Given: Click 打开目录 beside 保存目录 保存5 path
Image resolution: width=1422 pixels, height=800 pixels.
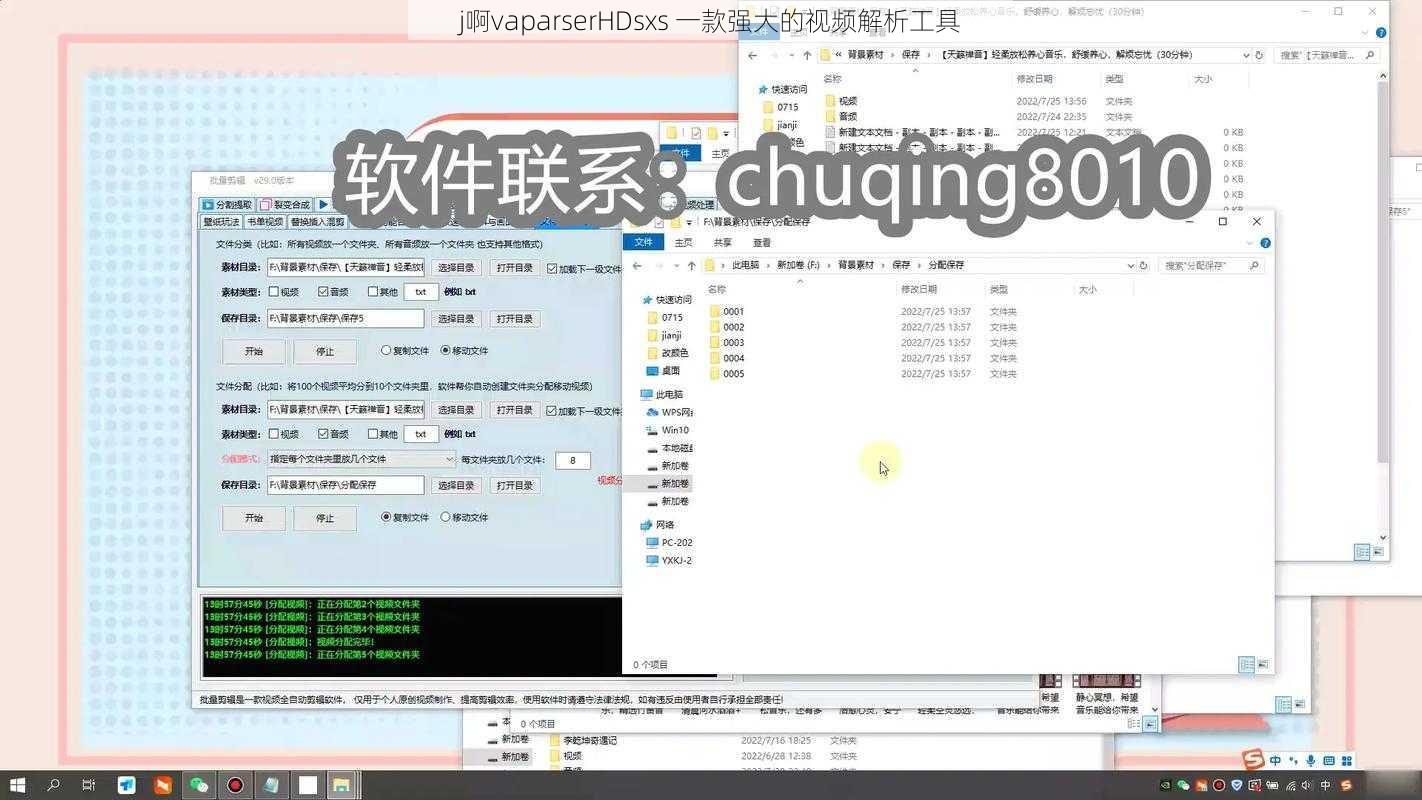Looking at the screenshot, I should pos(514,319).
